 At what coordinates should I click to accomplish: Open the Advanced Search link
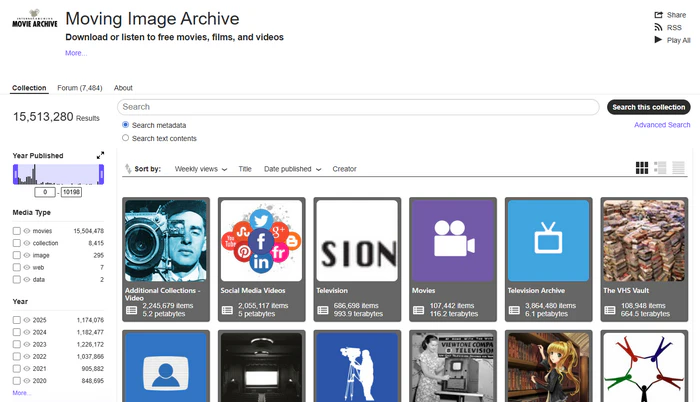(x=662, y=125)
